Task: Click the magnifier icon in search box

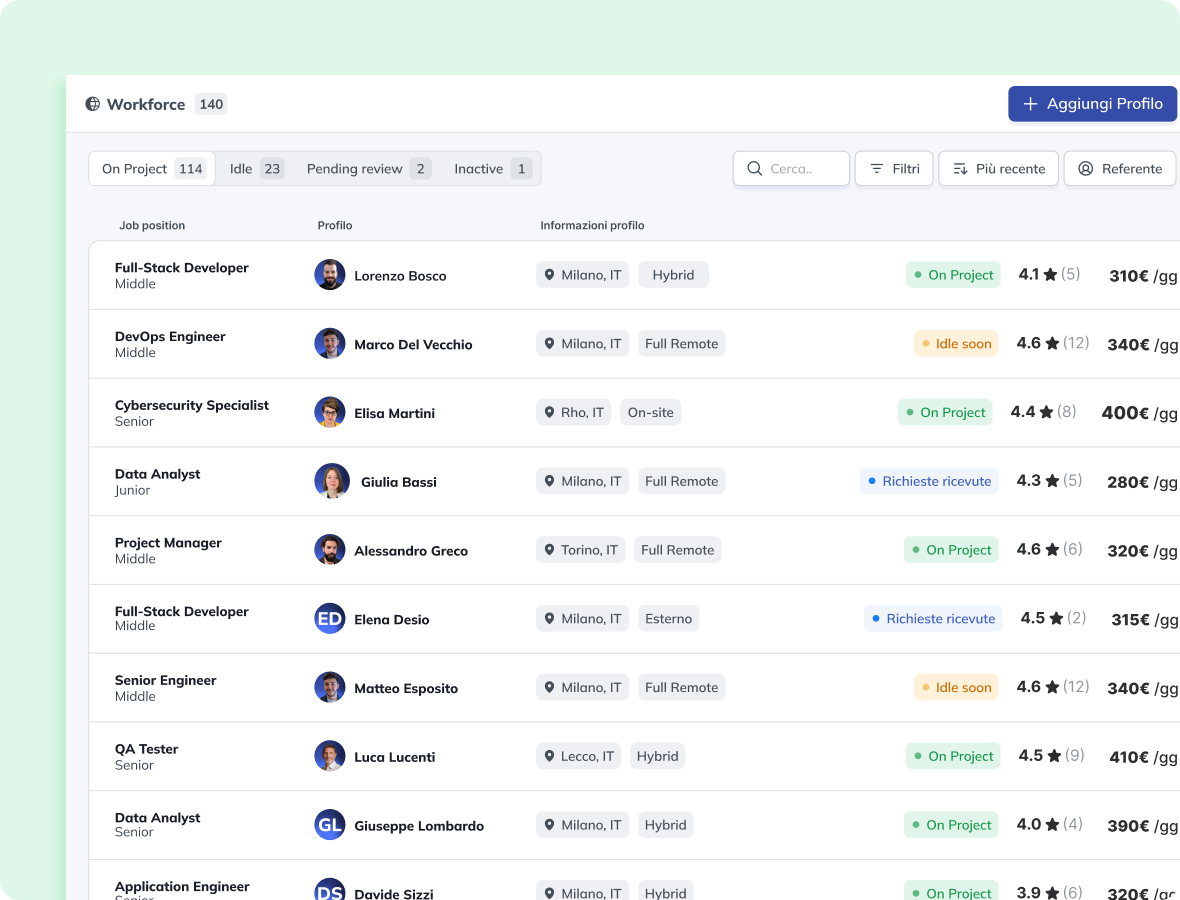Action: (754, 169)
